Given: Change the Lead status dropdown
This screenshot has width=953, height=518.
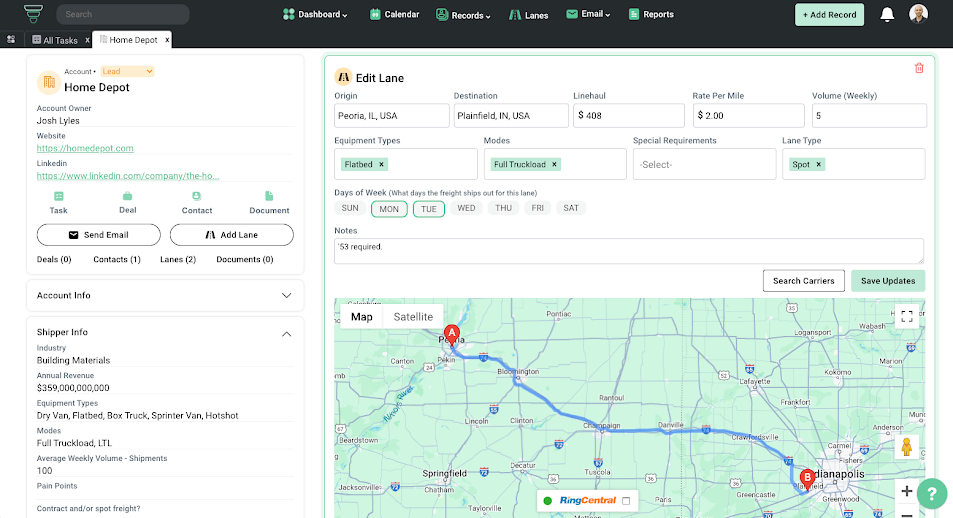Looking at the screenshot, I should click(x=127, y=71).
